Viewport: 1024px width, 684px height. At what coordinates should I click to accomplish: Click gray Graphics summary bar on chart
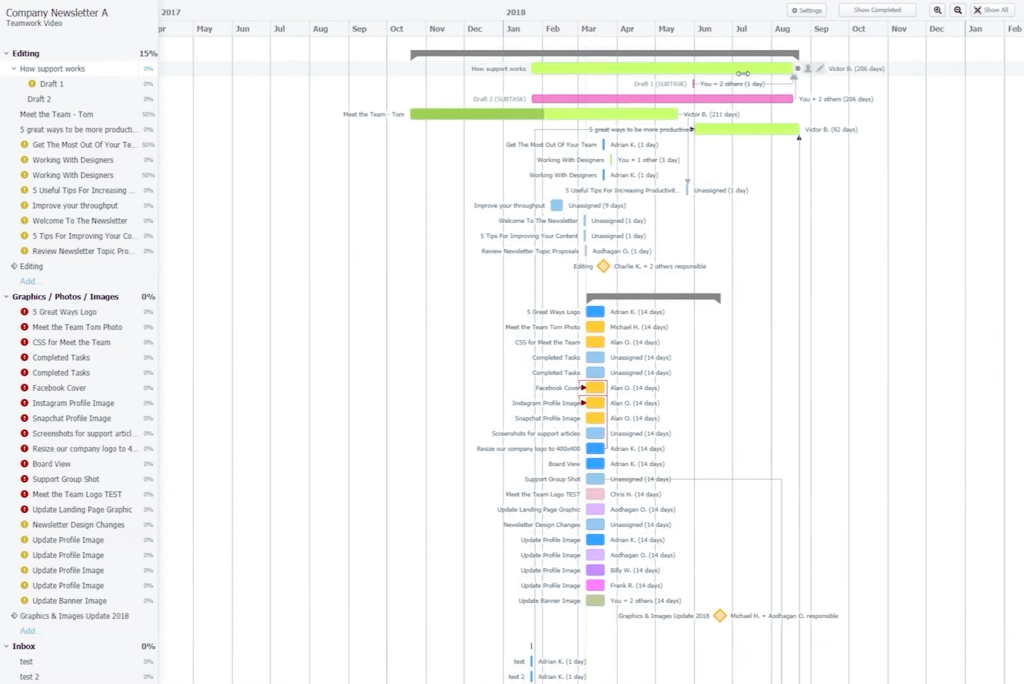click(653, 297)
